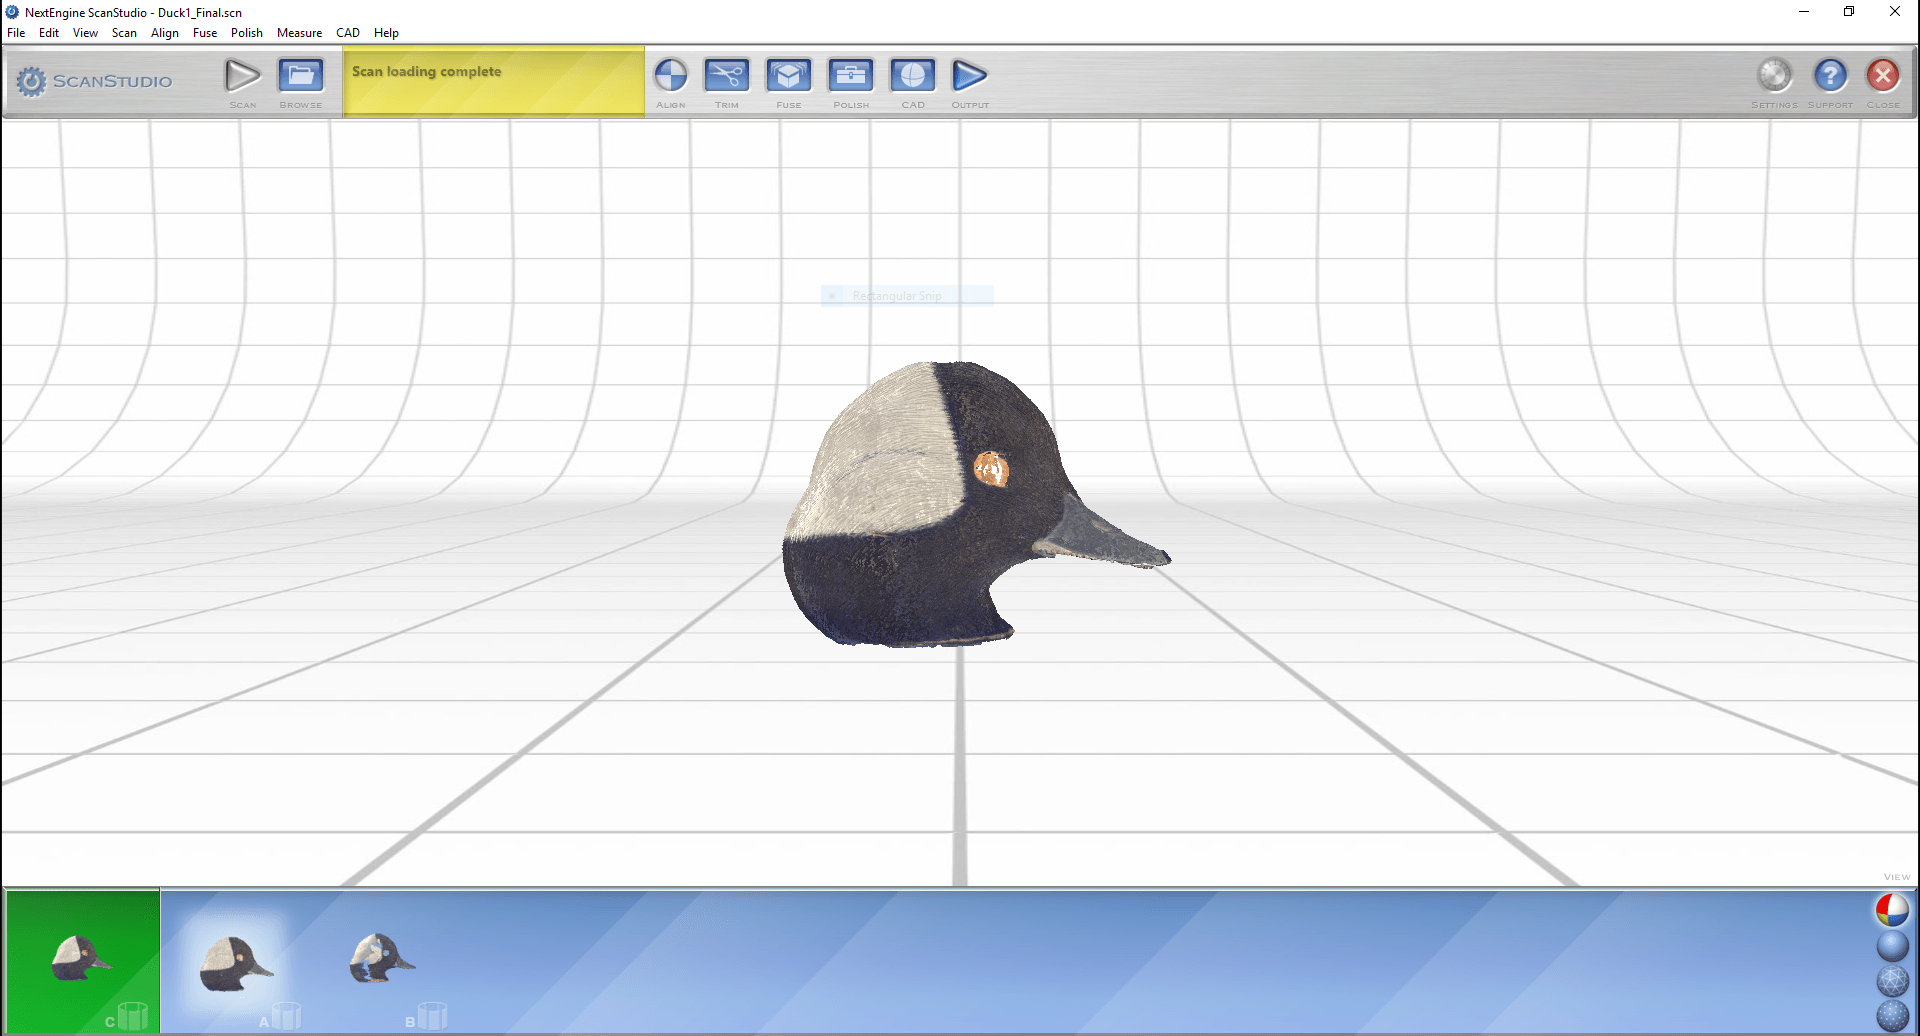Open the Scan menu
1920x1036 pixels.
point(124,33)
